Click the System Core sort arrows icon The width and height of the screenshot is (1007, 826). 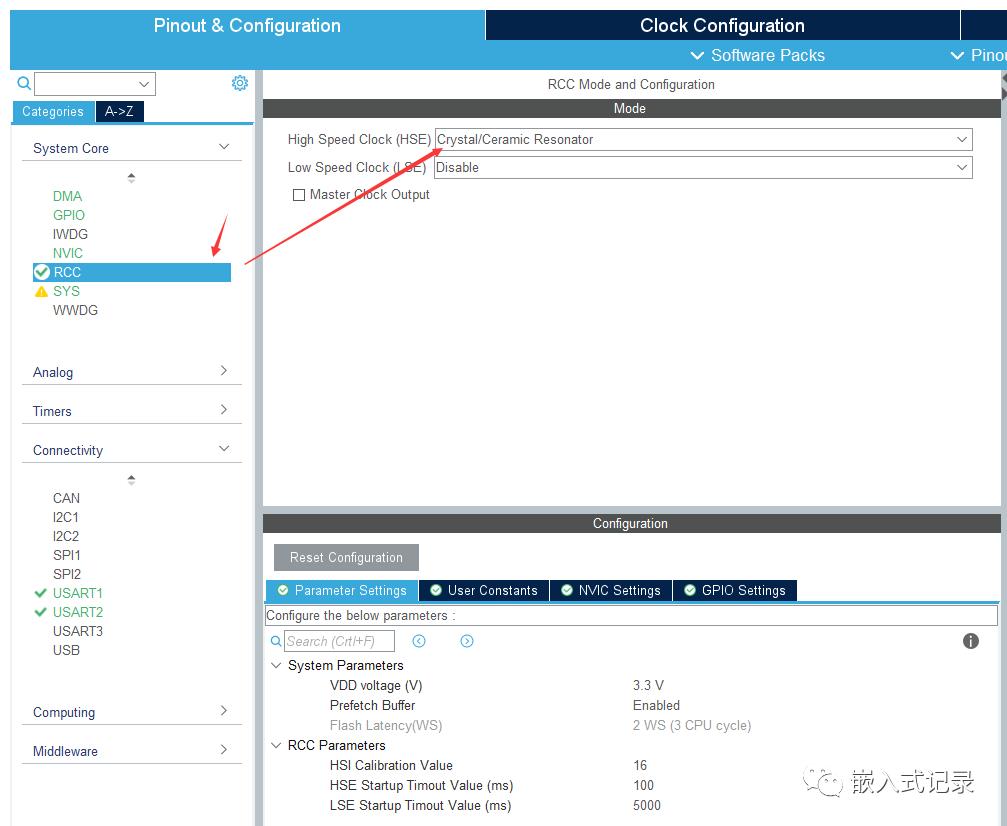pos(131,178)
